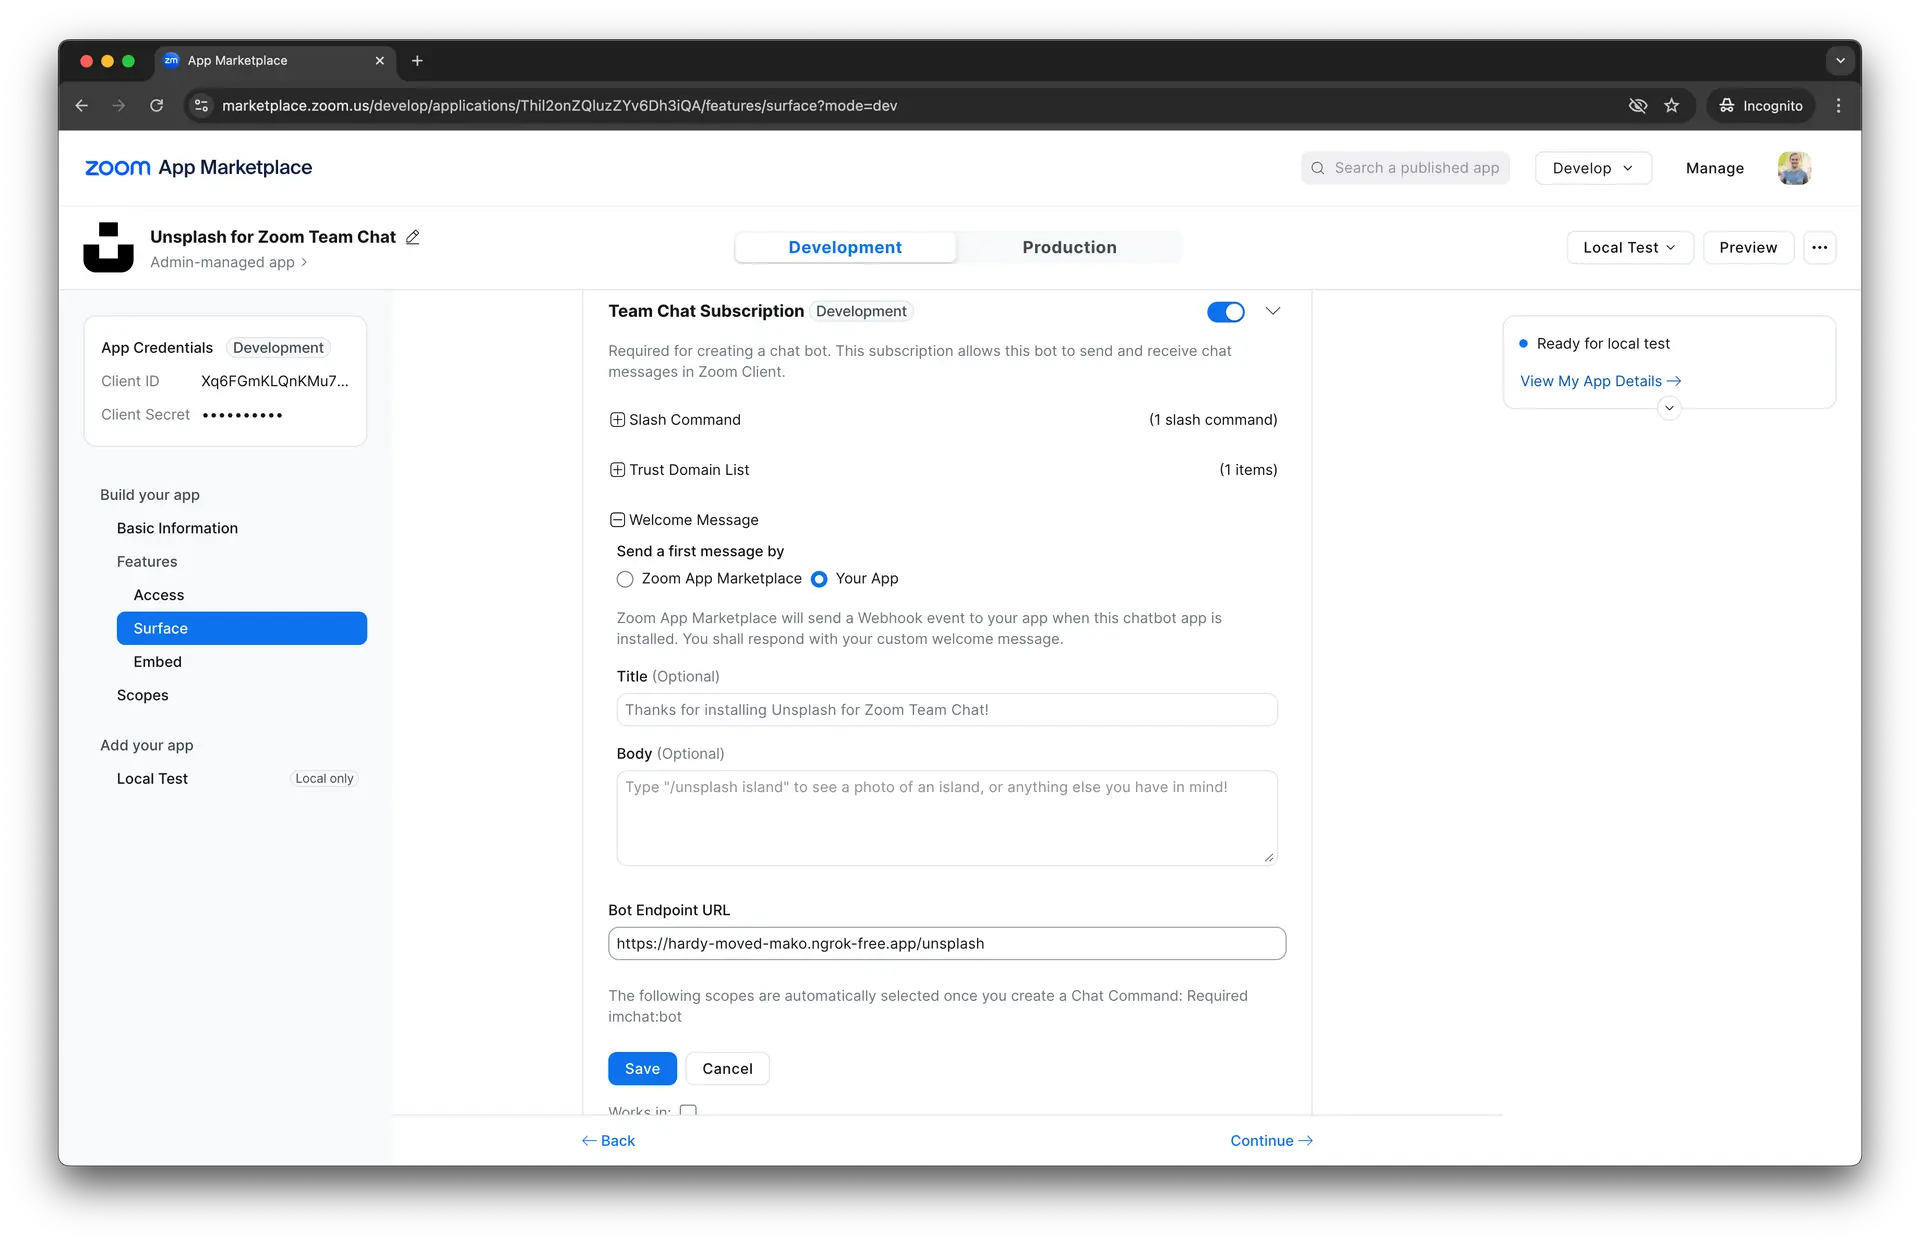Screen dimensions: 1920x1243
Task: Open the search for published apps
Action: [1405, 167]
